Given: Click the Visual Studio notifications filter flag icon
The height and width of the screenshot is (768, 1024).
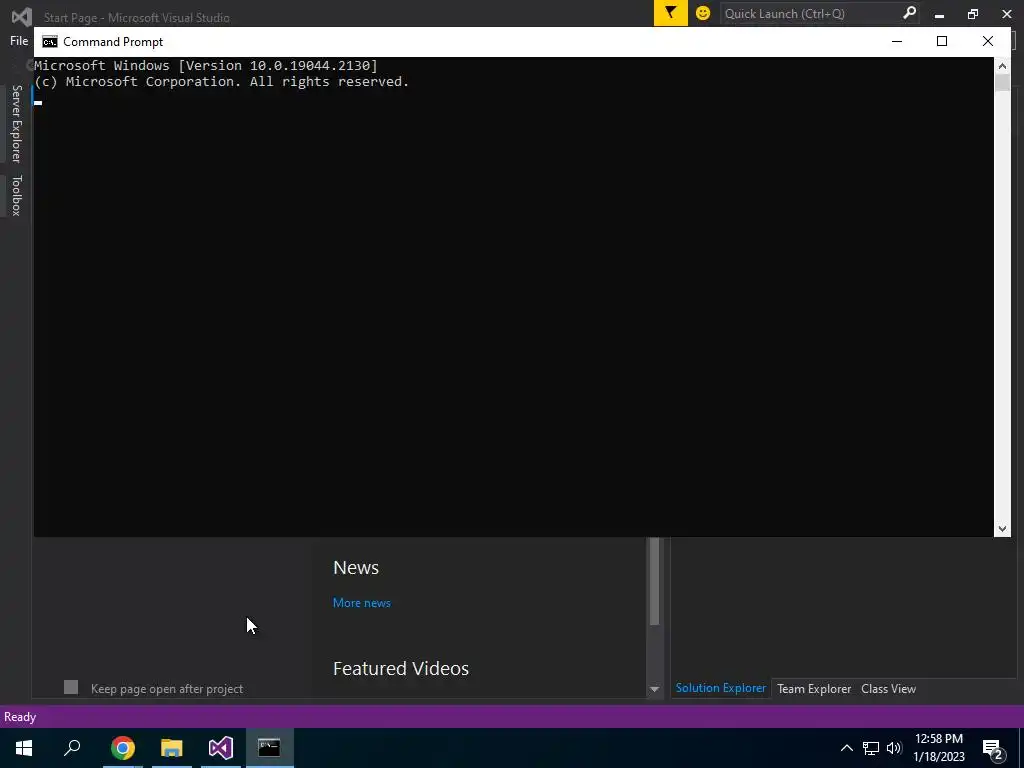Looking at the screenshot, I should [x=670, y=13].
